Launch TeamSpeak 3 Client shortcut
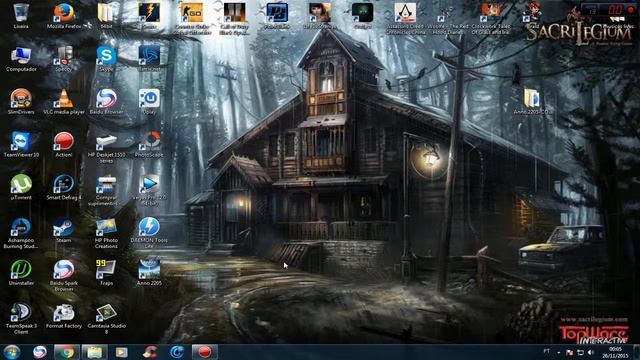Image resolution: width=640 pixels, height=360 pixels. [21, 318]
